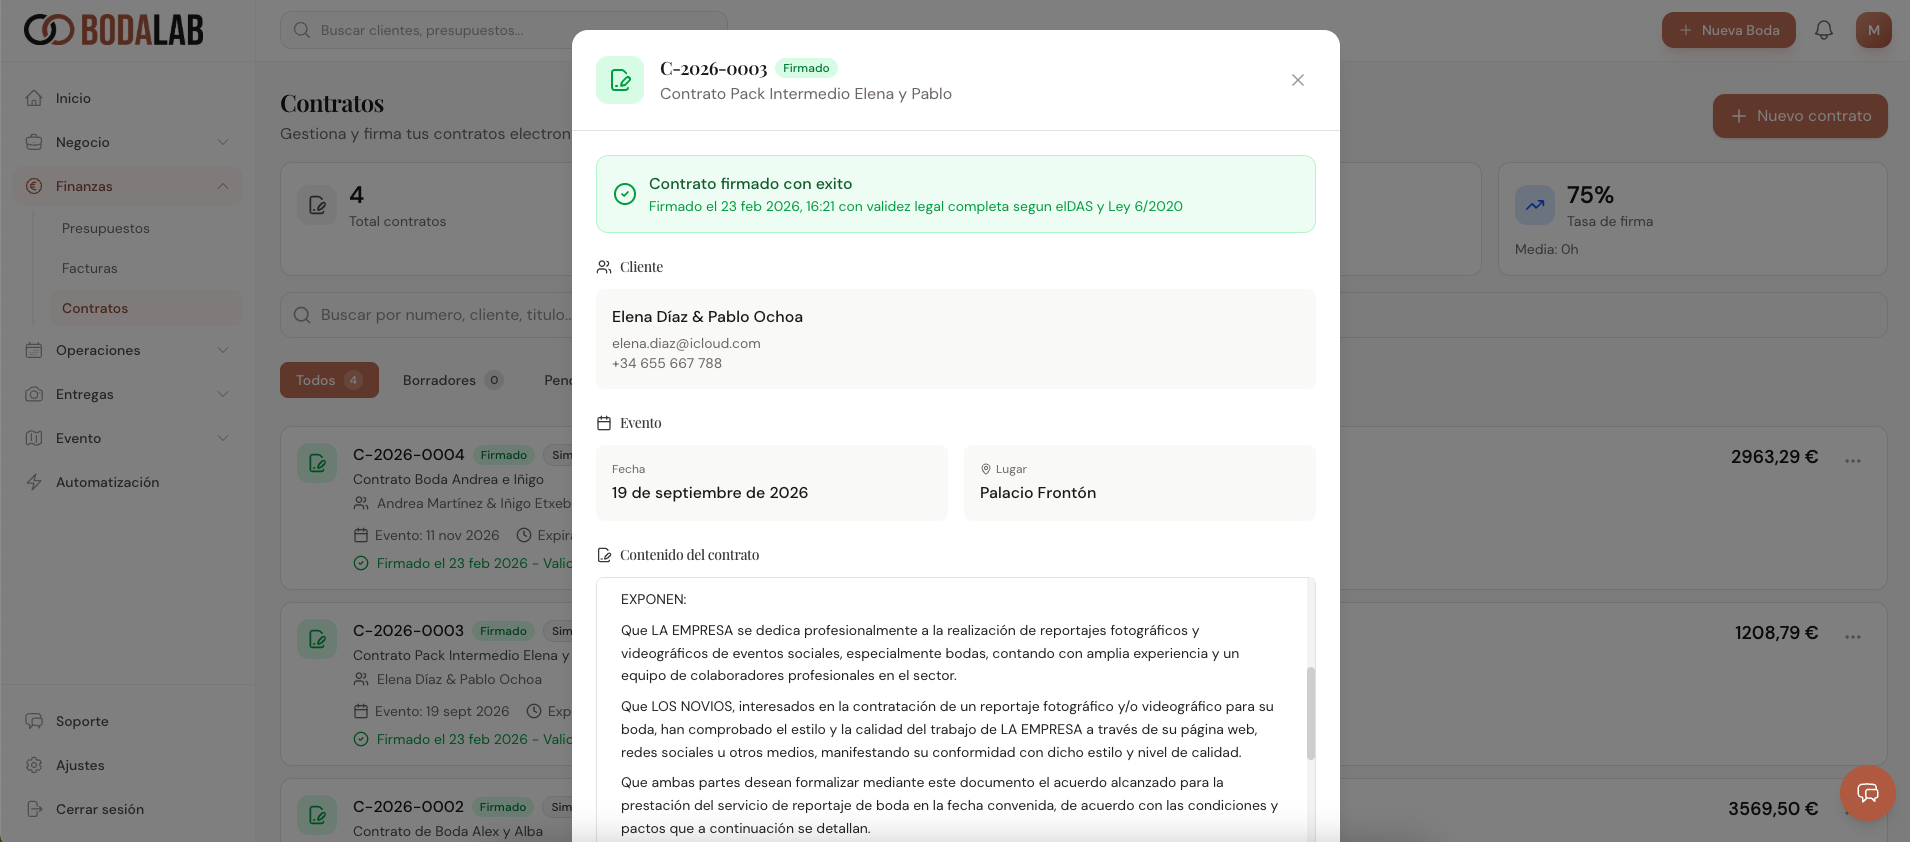Viewport: 1910px width, 842px height.
Task: Click the notifications bell icon
Action: (1824, 30)
